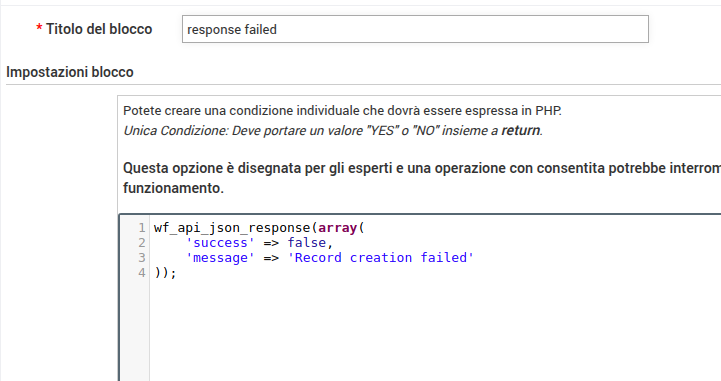Click the false value in the code

pyautogui.click(x=307, y=243)
